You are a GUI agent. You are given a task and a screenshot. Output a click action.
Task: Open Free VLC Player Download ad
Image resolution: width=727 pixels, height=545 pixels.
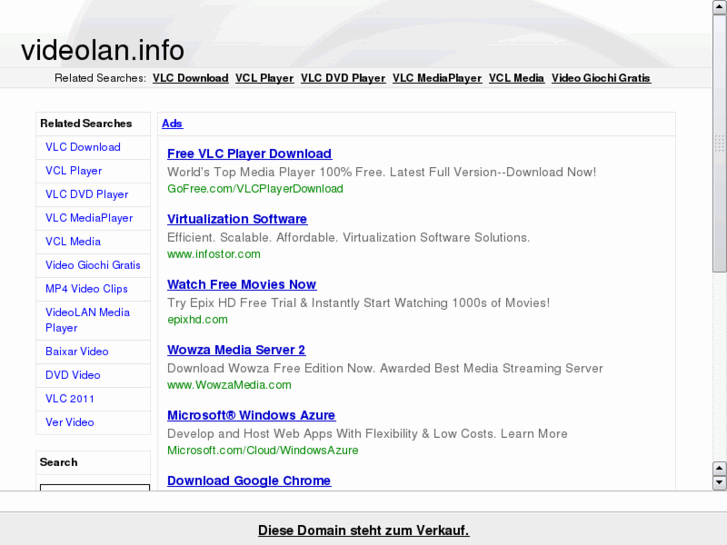(x=249, y=154)
